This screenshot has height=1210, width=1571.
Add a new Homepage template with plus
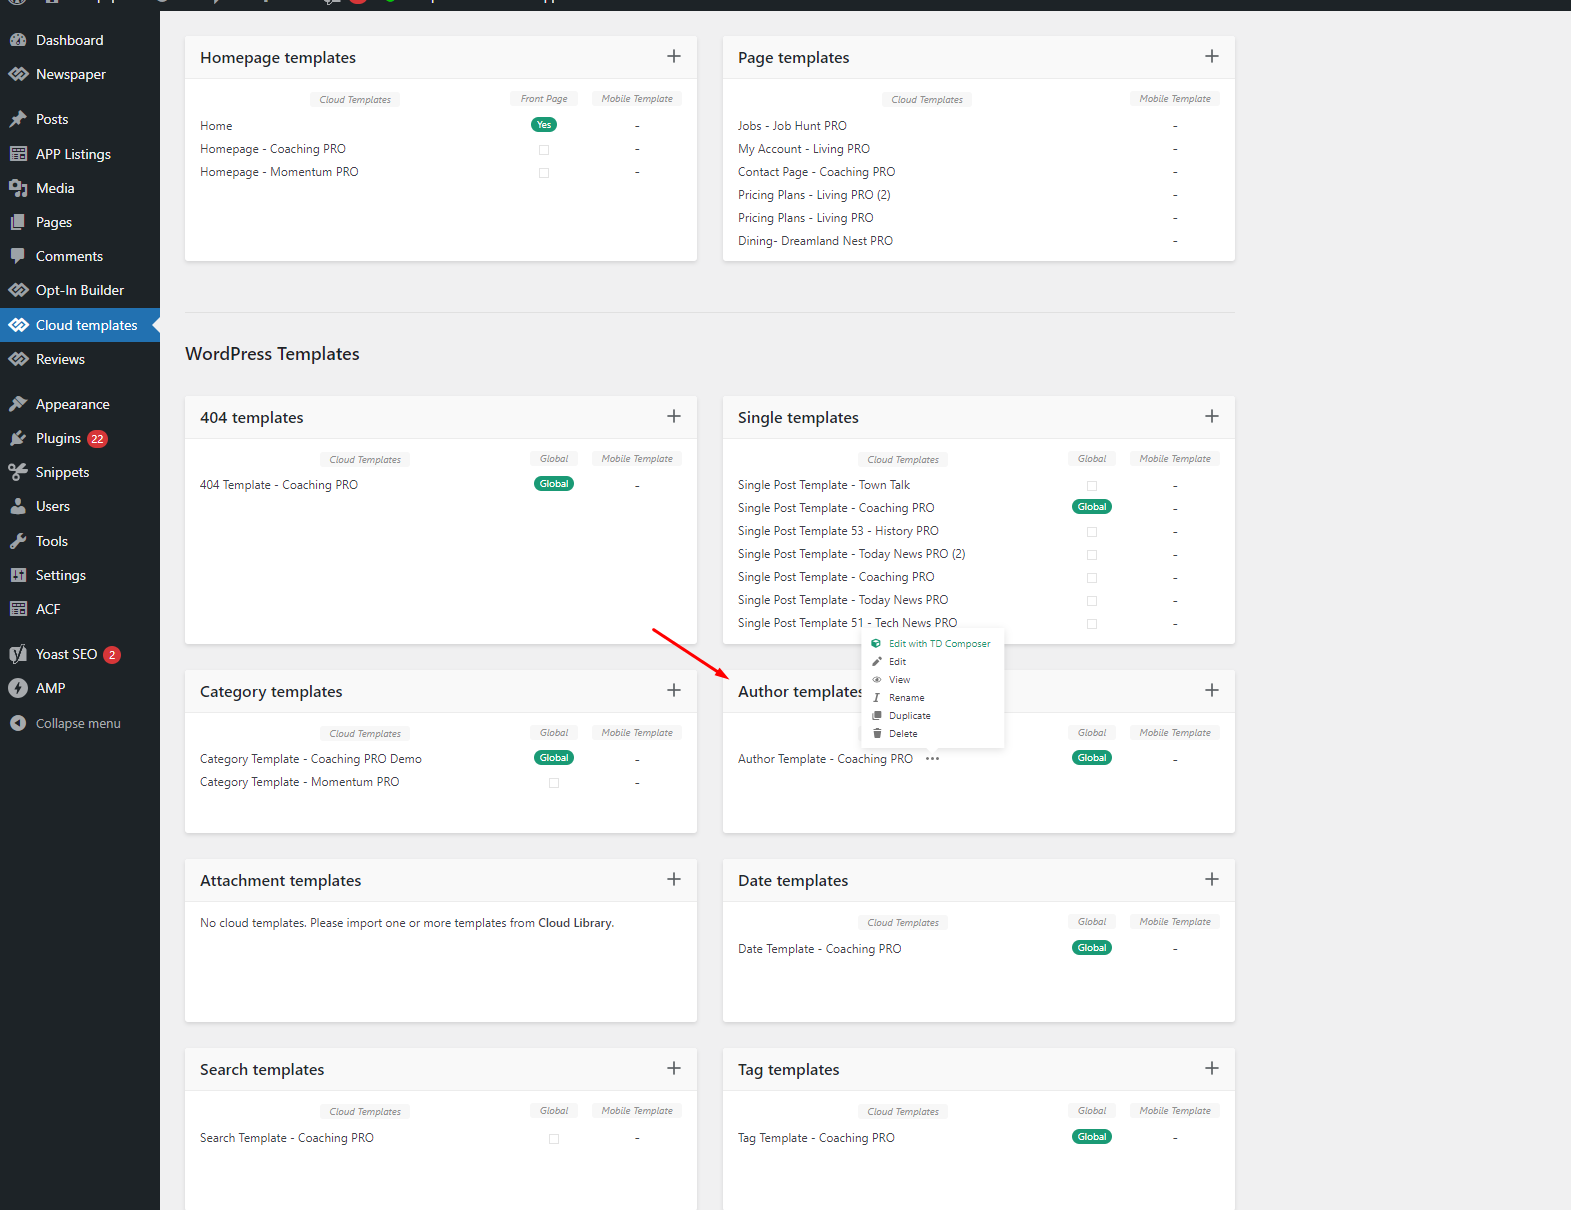click(x=674, y=56)
